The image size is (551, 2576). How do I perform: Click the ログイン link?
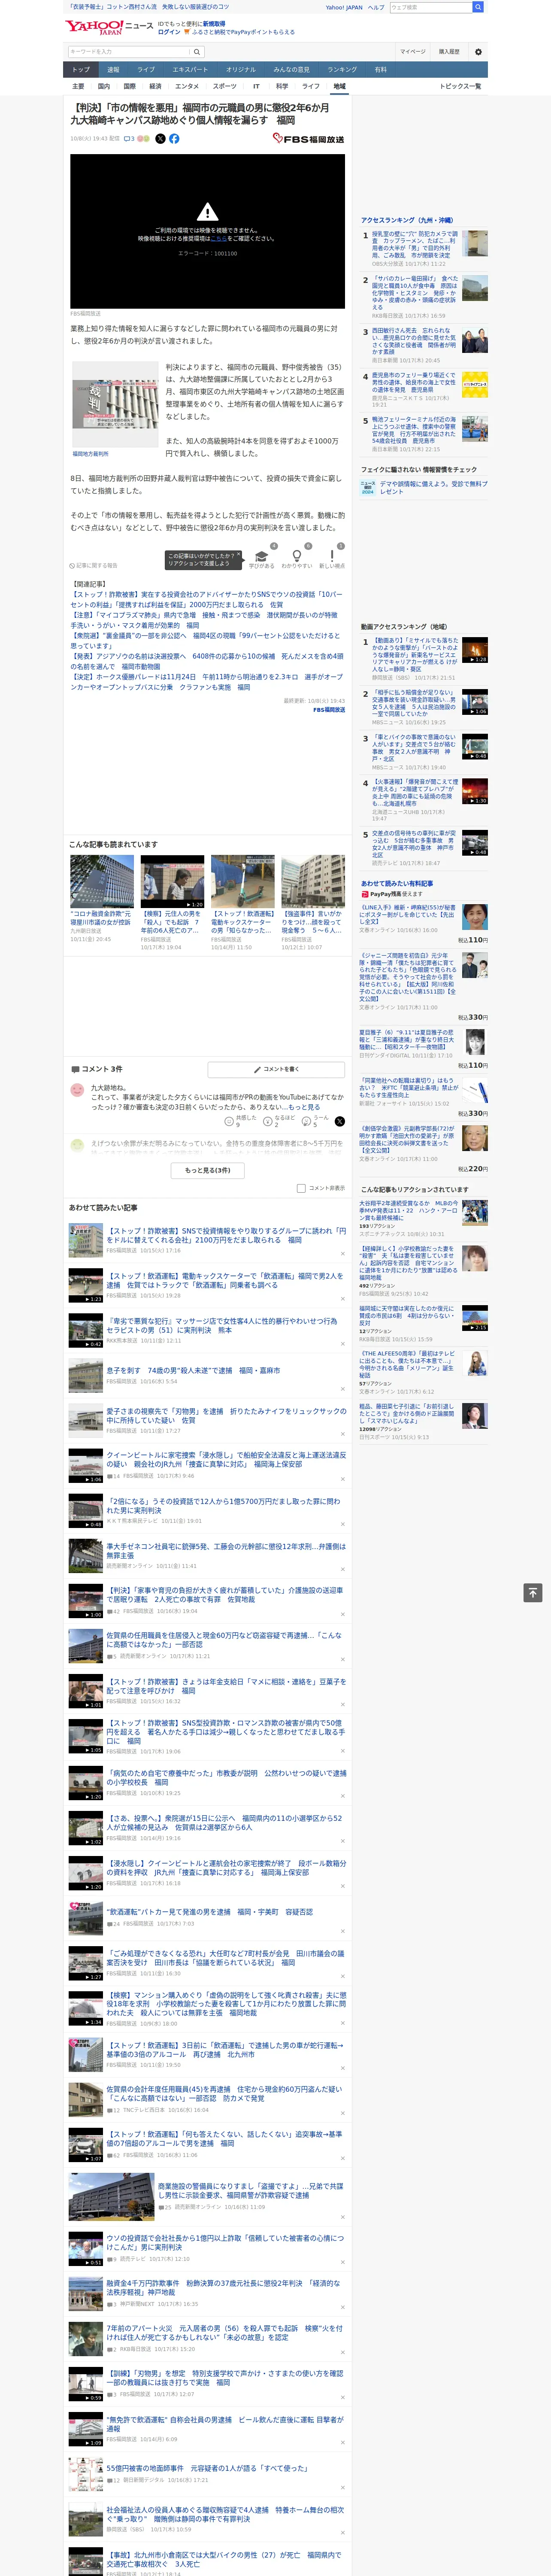pos(169,32)
